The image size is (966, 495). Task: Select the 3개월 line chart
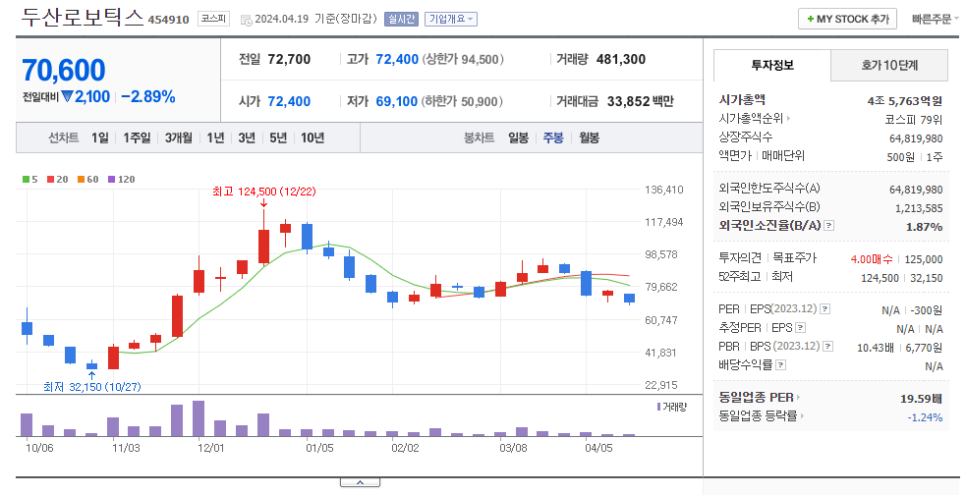point(179,138)
